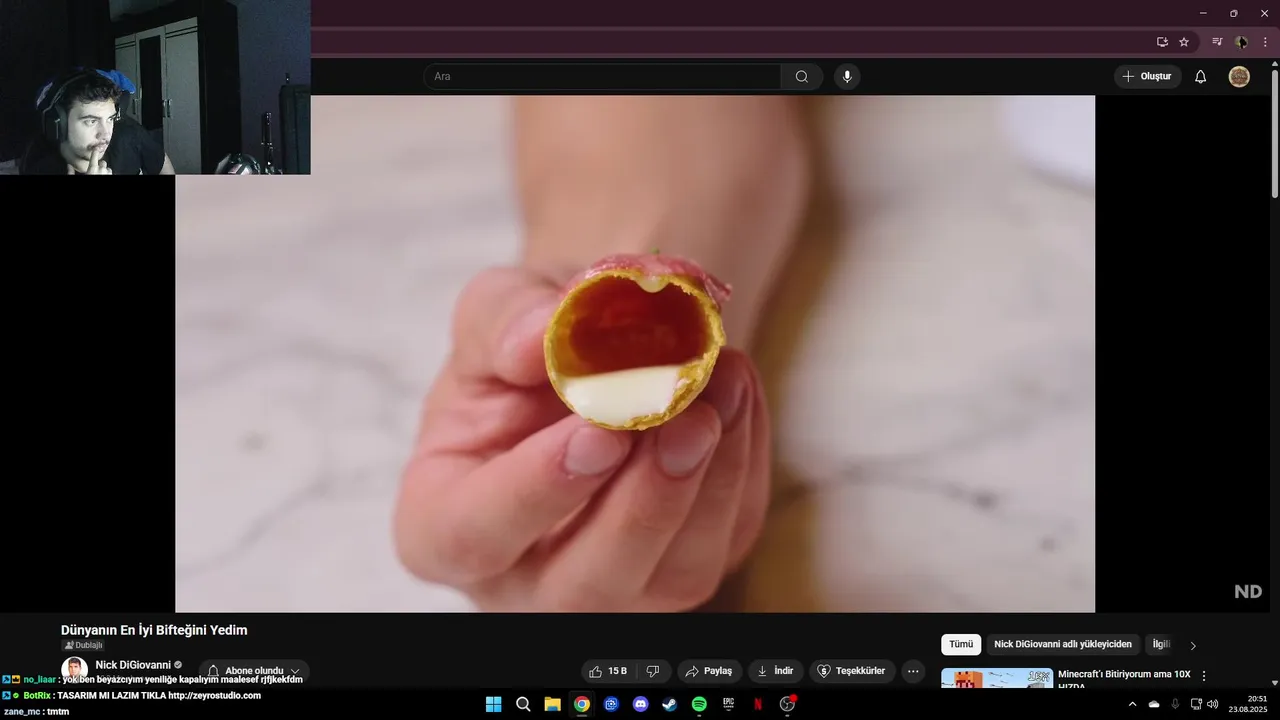Click the YouTube search magnifier button
This screenshot has width=1280, height=720.
pyautogui.click(x=802, y=77)
